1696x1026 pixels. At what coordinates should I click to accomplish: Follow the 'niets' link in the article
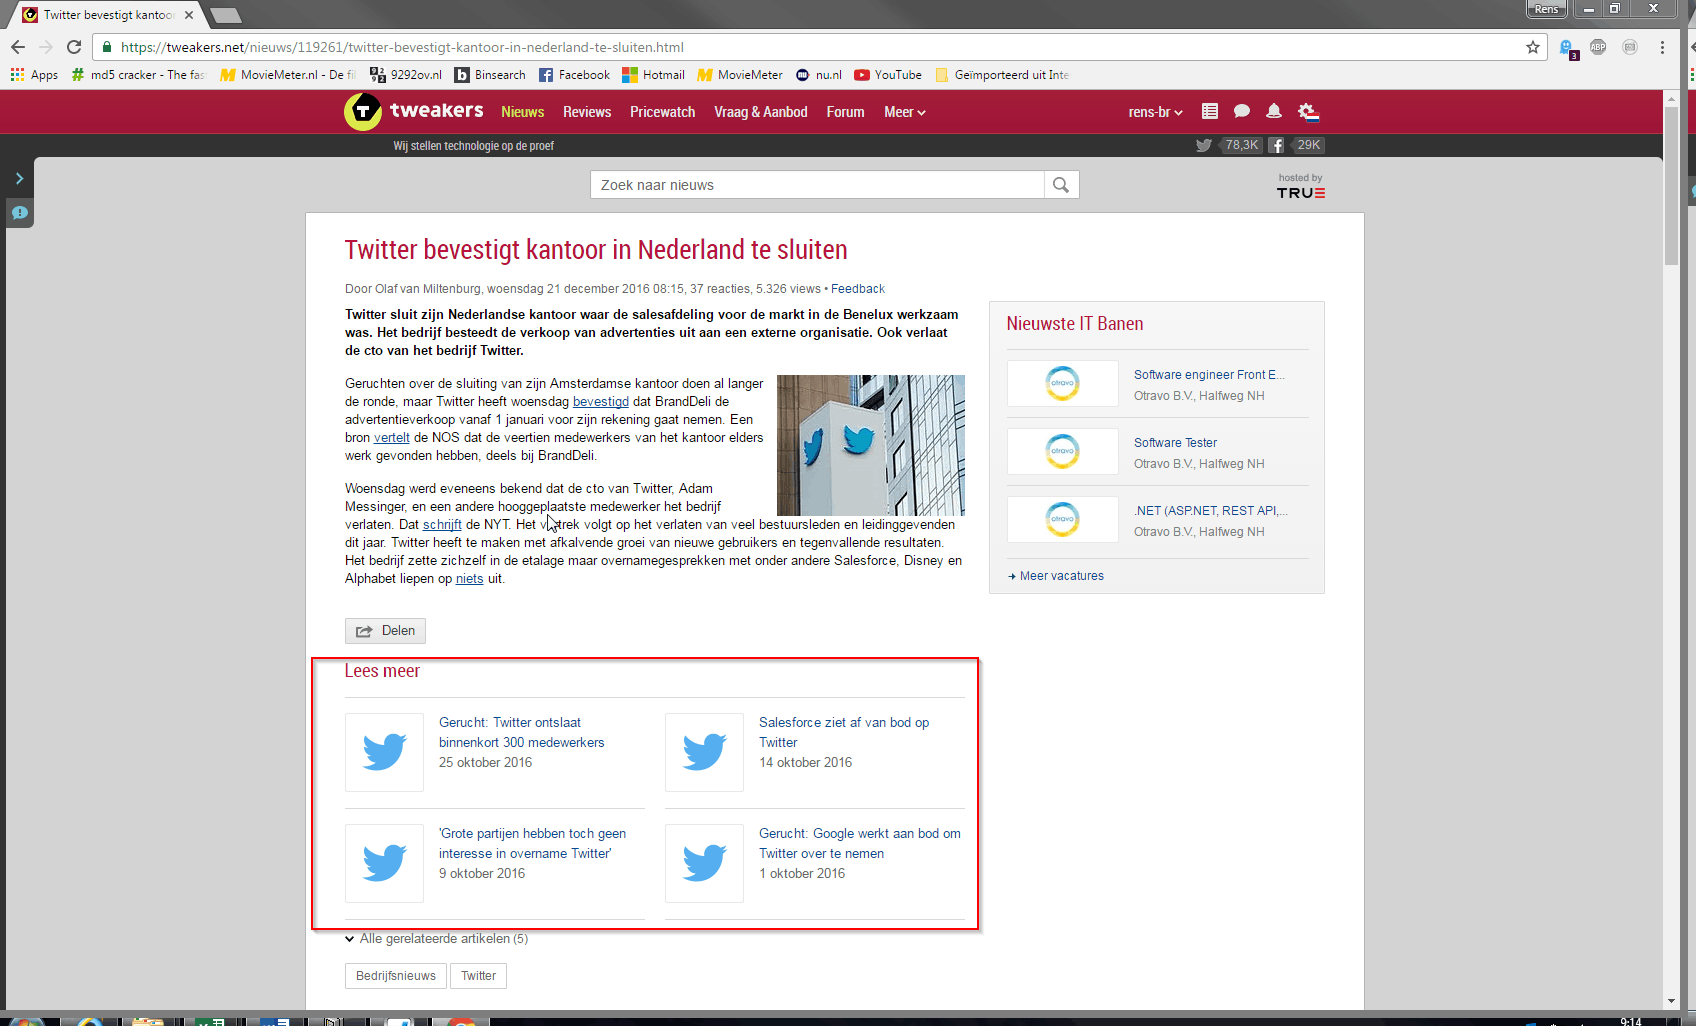click(x=469, y=579)
